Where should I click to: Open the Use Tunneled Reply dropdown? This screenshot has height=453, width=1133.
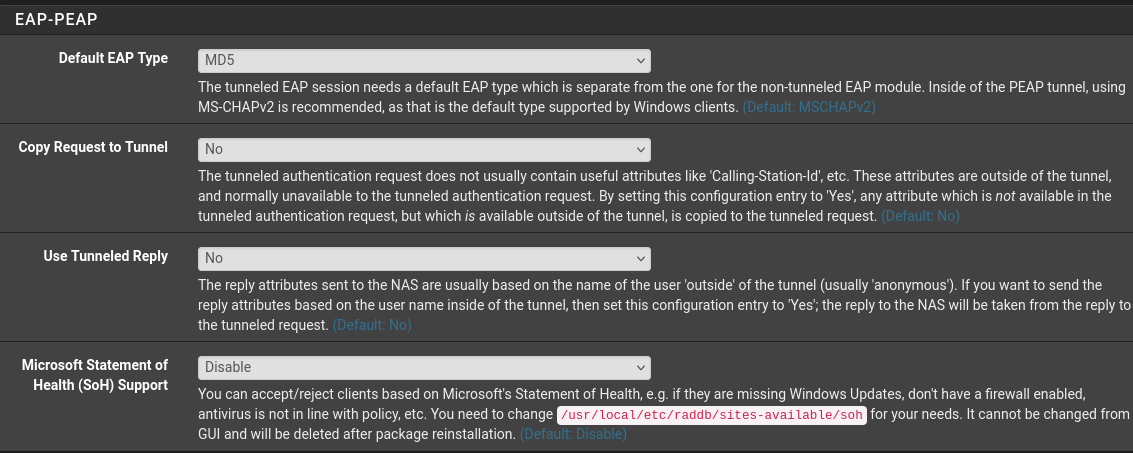pos(424,258)
